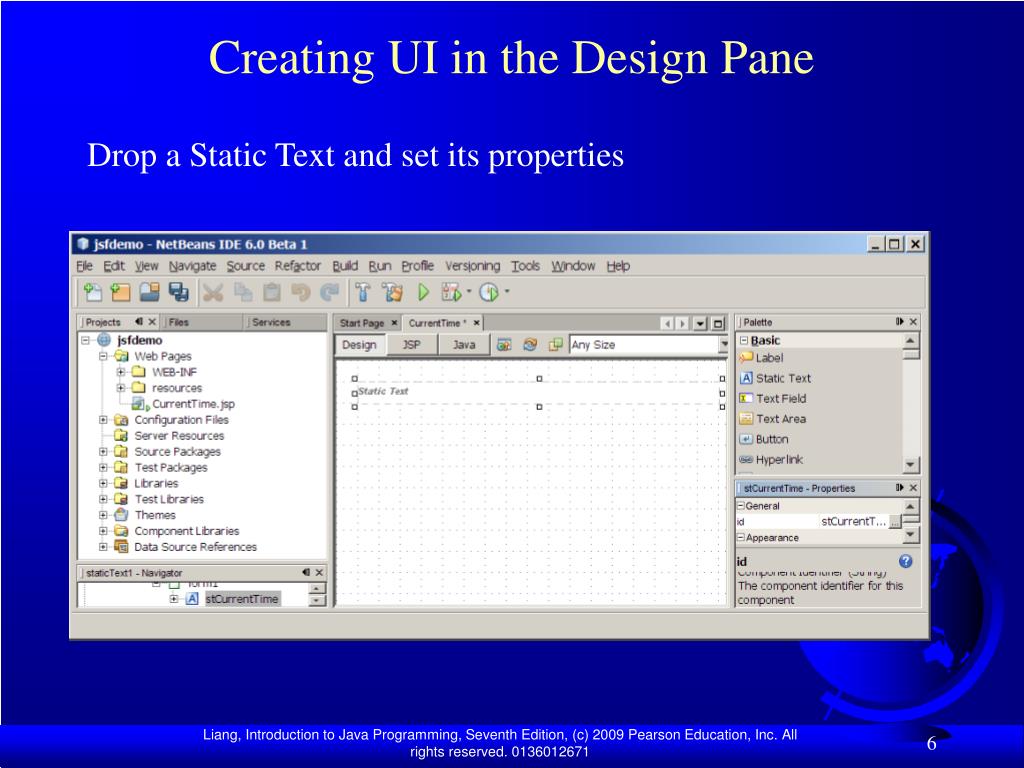Screen dimensions: 1024x768
Task: Click the Debug Main Project icon
Action: click(451, 293)
